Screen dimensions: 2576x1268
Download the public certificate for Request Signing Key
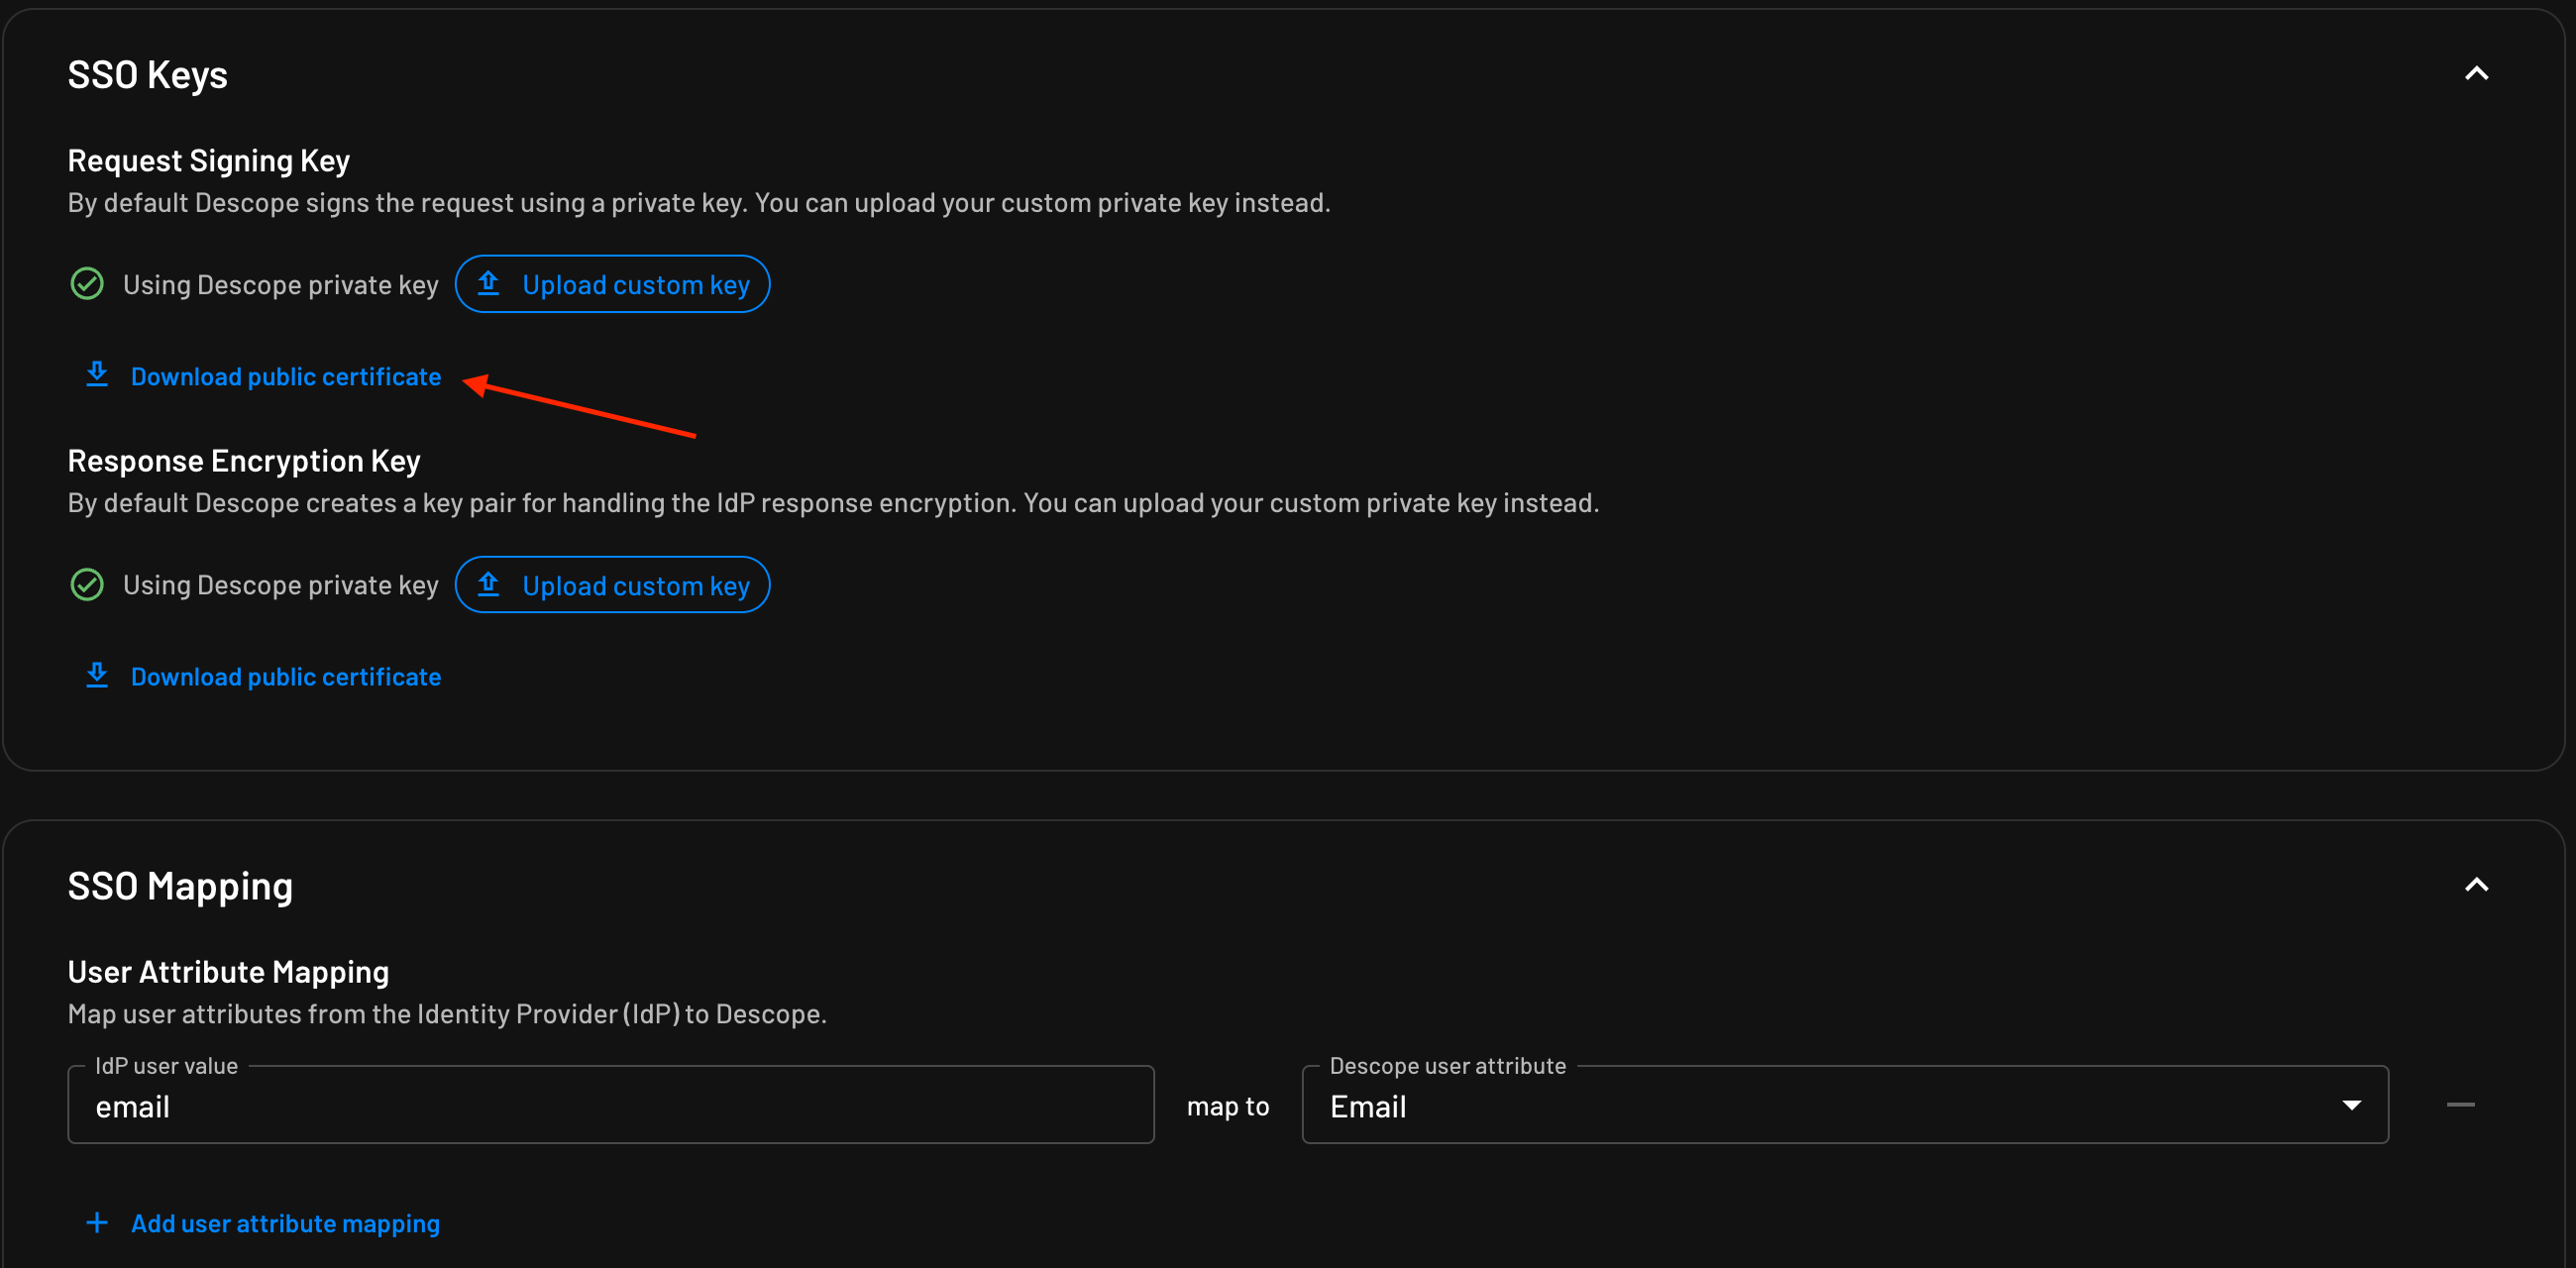click(285, 377)
